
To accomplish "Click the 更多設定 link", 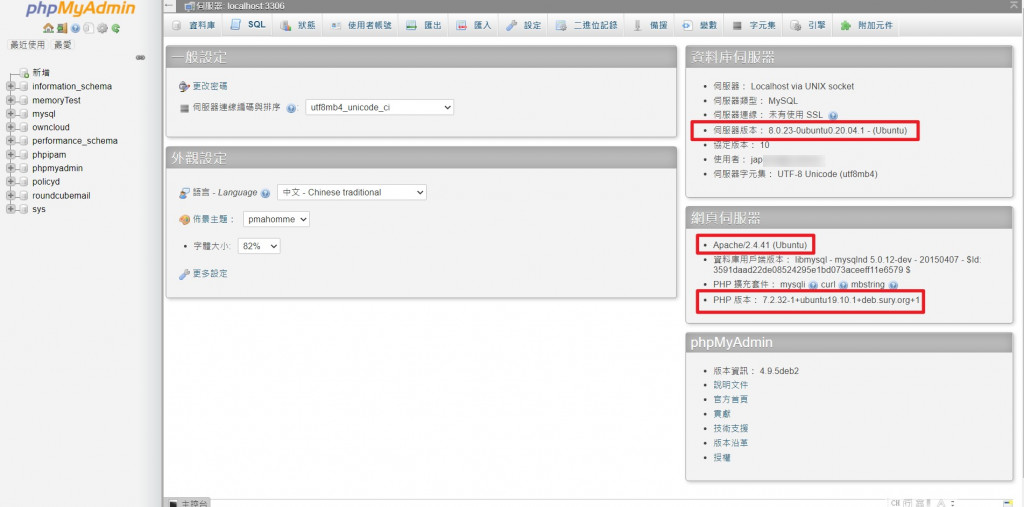I will pyautogui.click(x=210, y=274).
